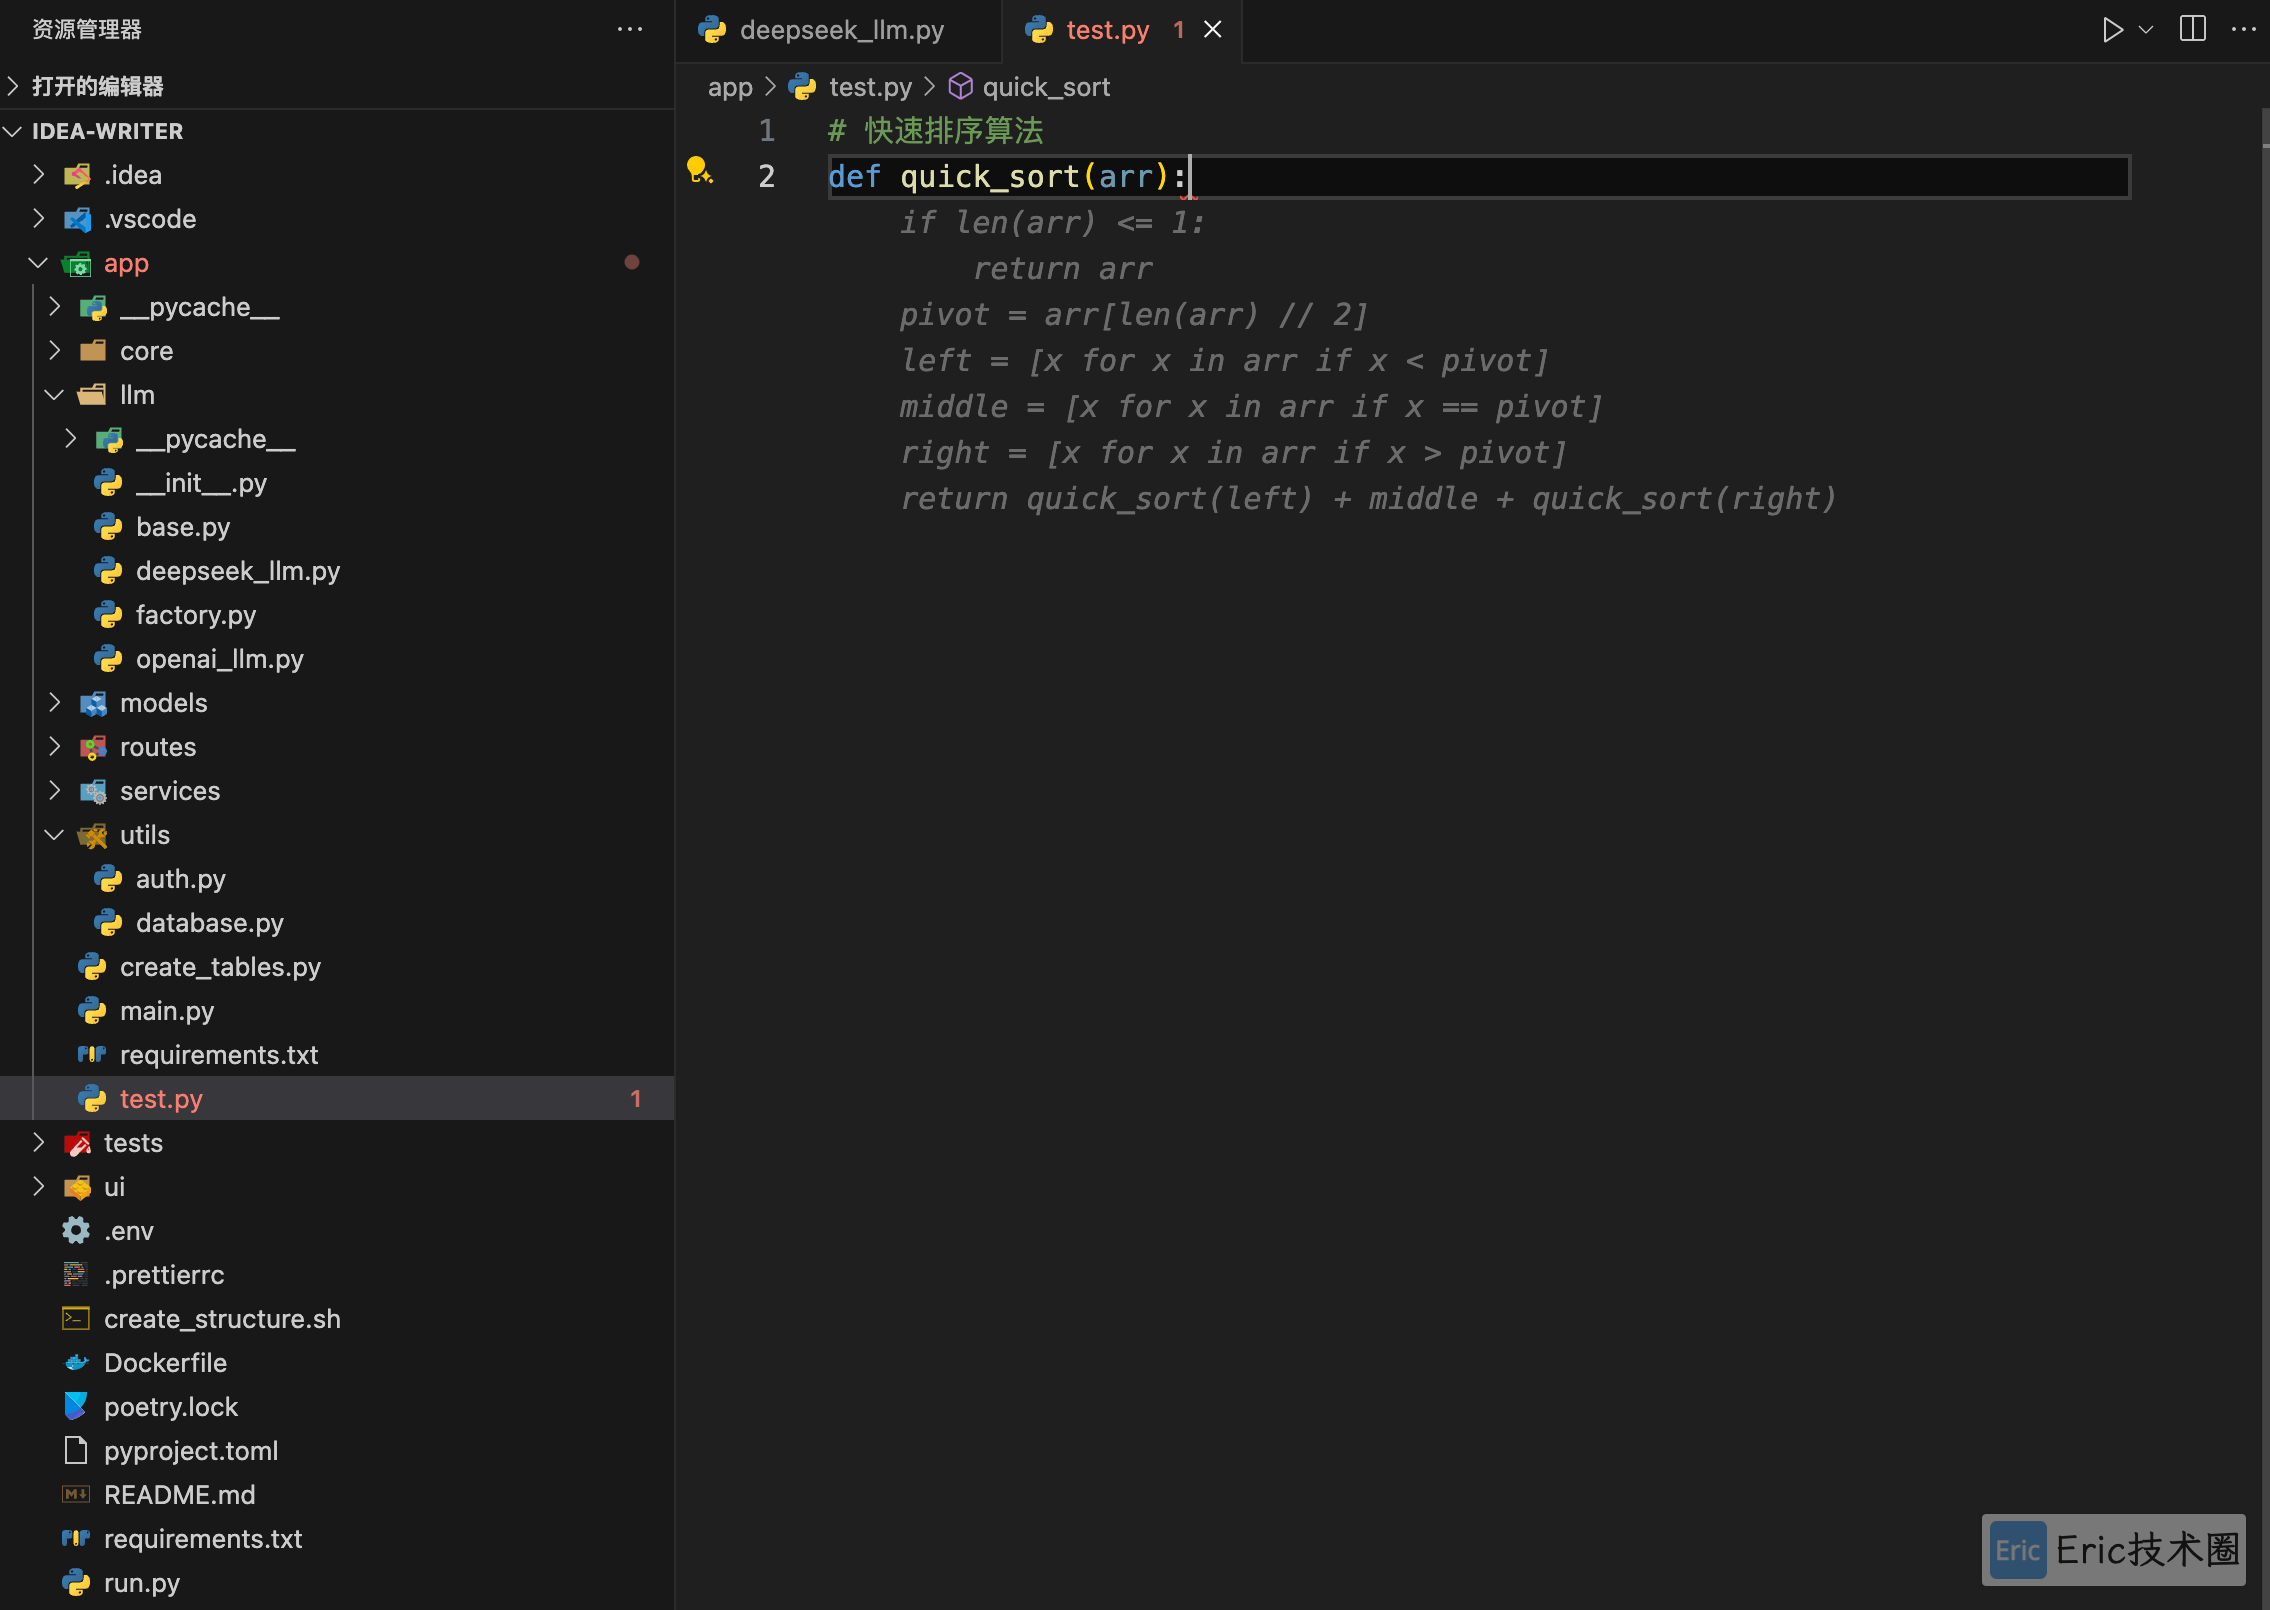
Task: Click the app breadcrumb segment
Action: 730,87
